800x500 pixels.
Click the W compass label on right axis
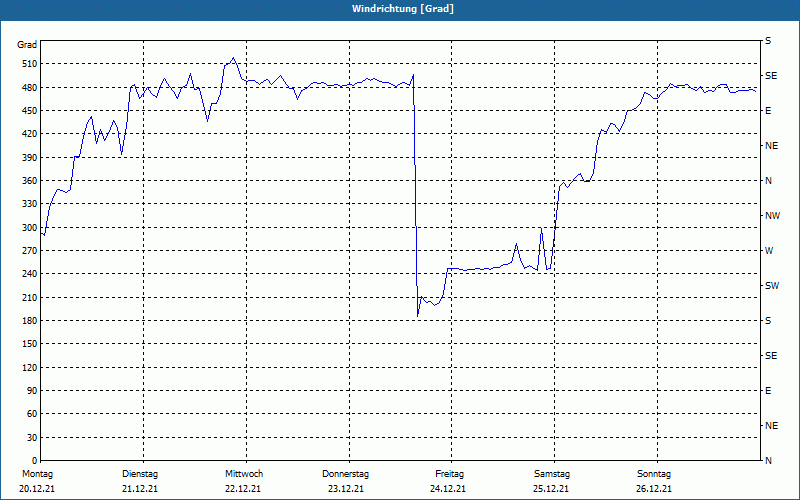point(769,251)
